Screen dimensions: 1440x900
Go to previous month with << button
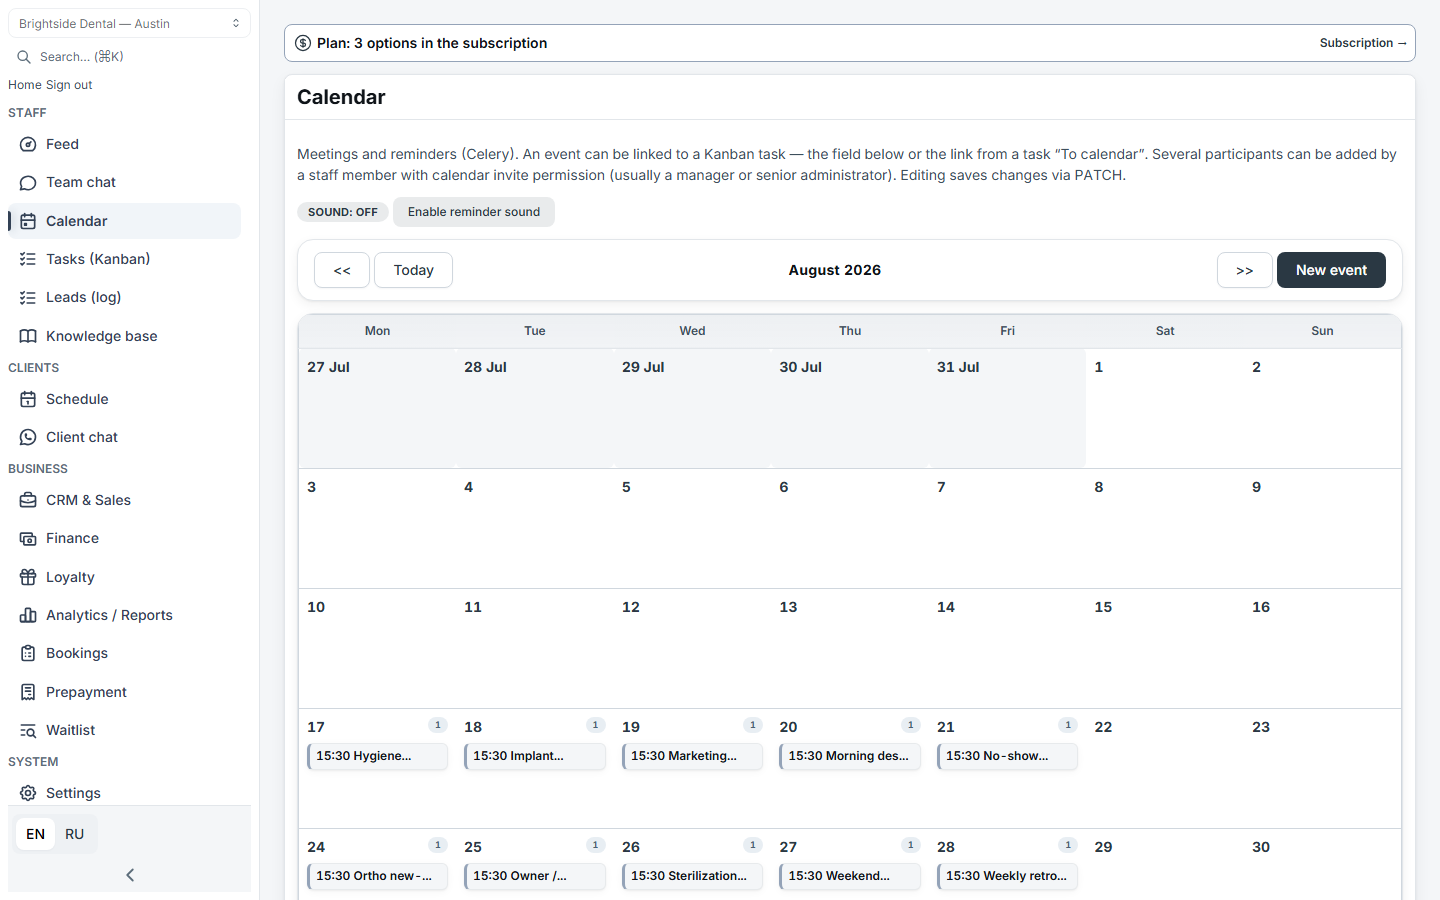point(342,270)
